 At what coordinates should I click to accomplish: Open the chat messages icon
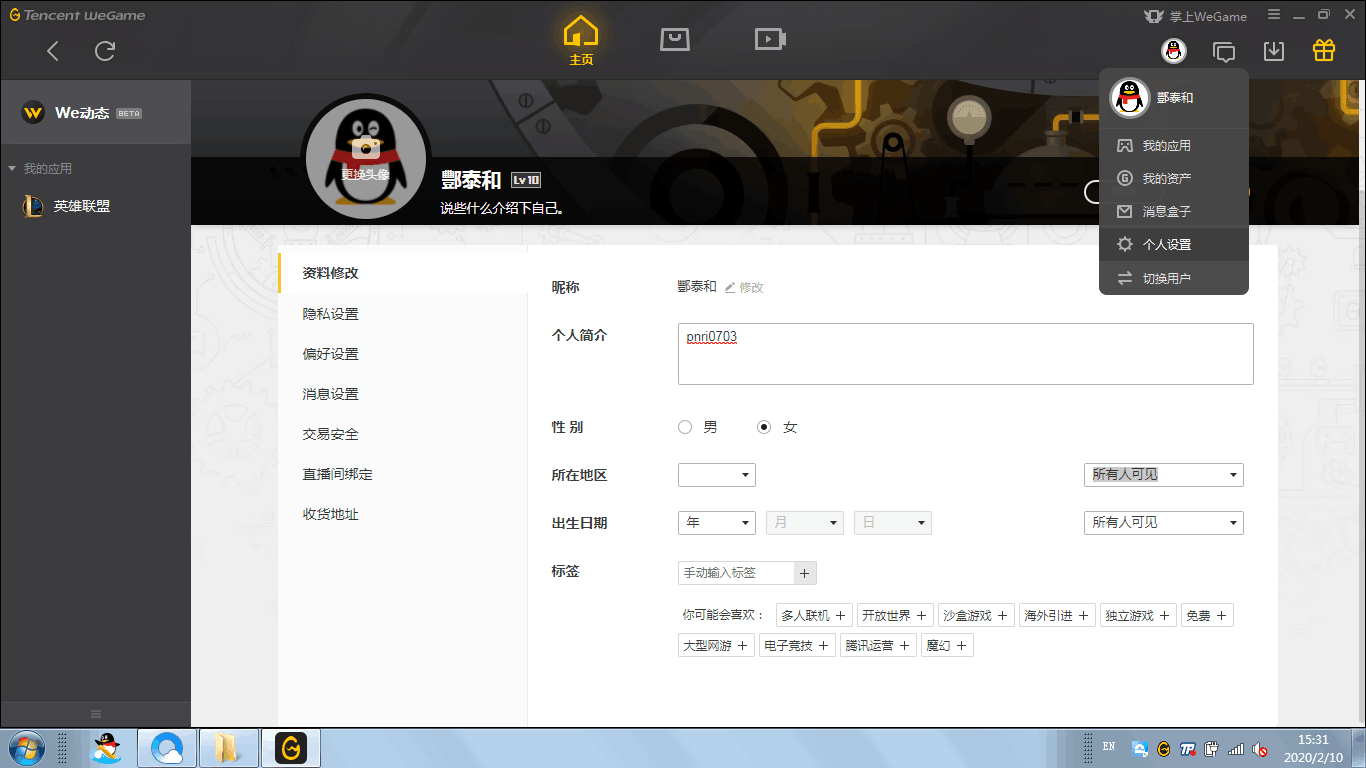click(x=1223, y=51)
